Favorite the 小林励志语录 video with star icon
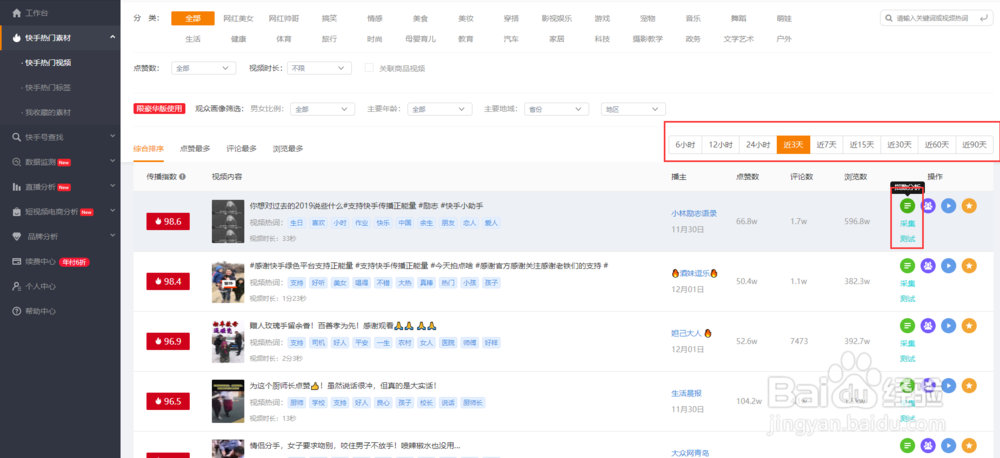 click(969, 205)
